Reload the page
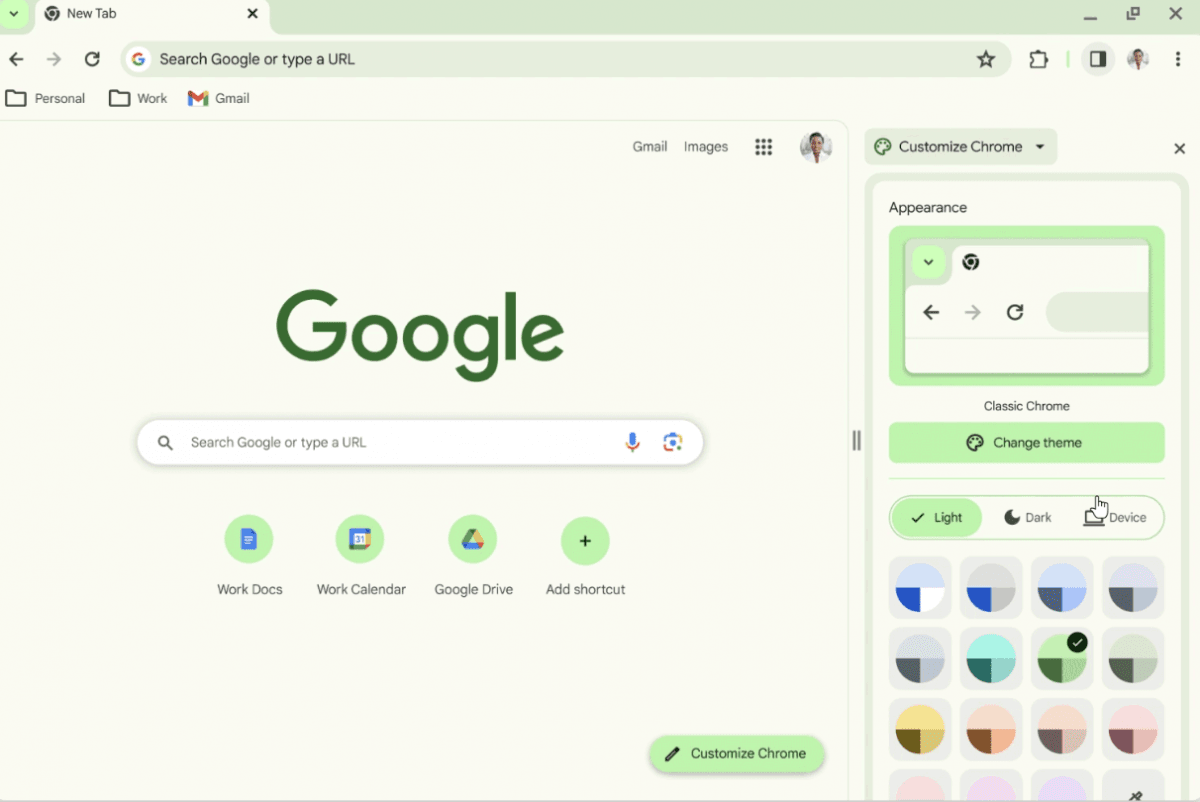The image size is (1200, 802). pyautogui.click(x=92, y=59)
